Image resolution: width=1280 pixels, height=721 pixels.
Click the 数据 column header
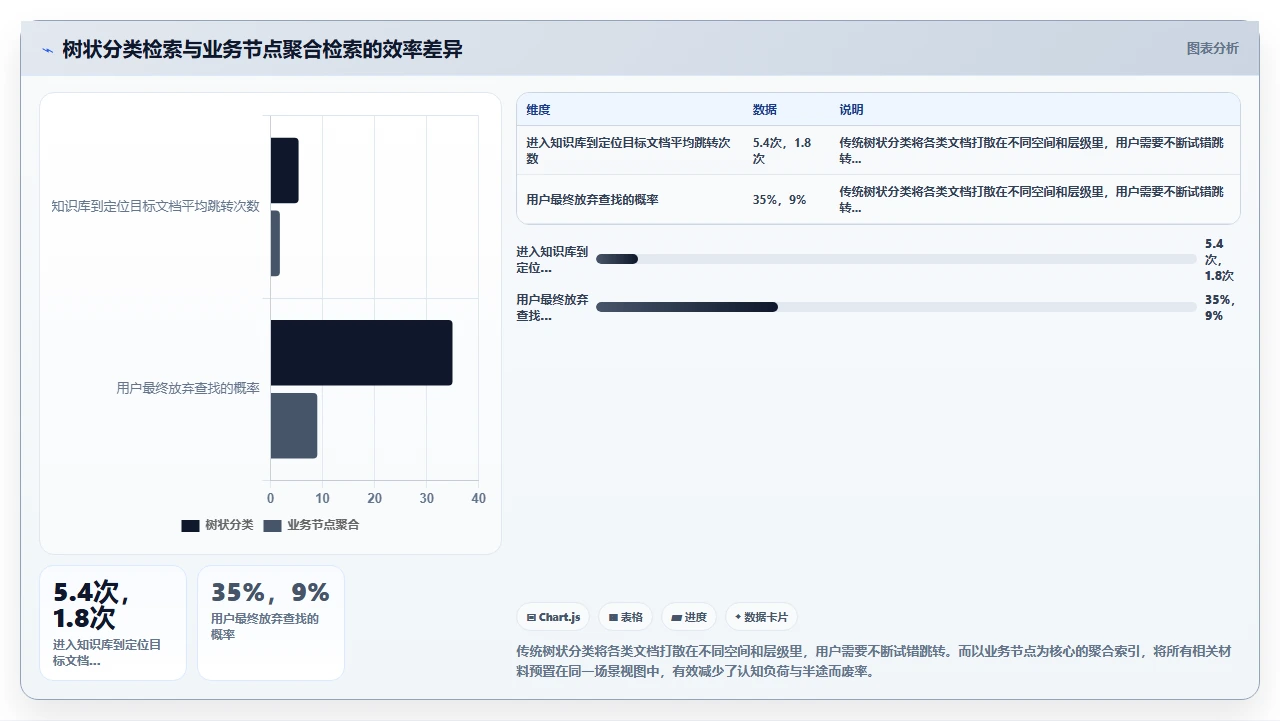(x=765, y=110)
